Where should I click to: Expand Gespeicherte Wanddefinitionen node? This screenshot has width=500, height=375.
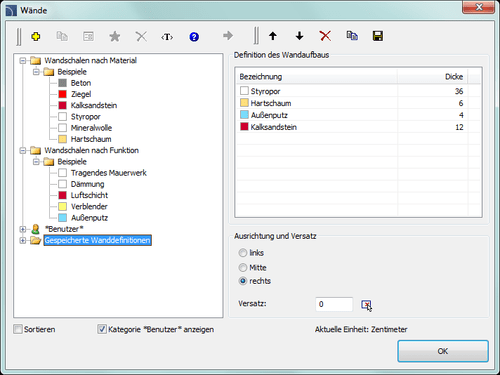click(x=23, y=240)
